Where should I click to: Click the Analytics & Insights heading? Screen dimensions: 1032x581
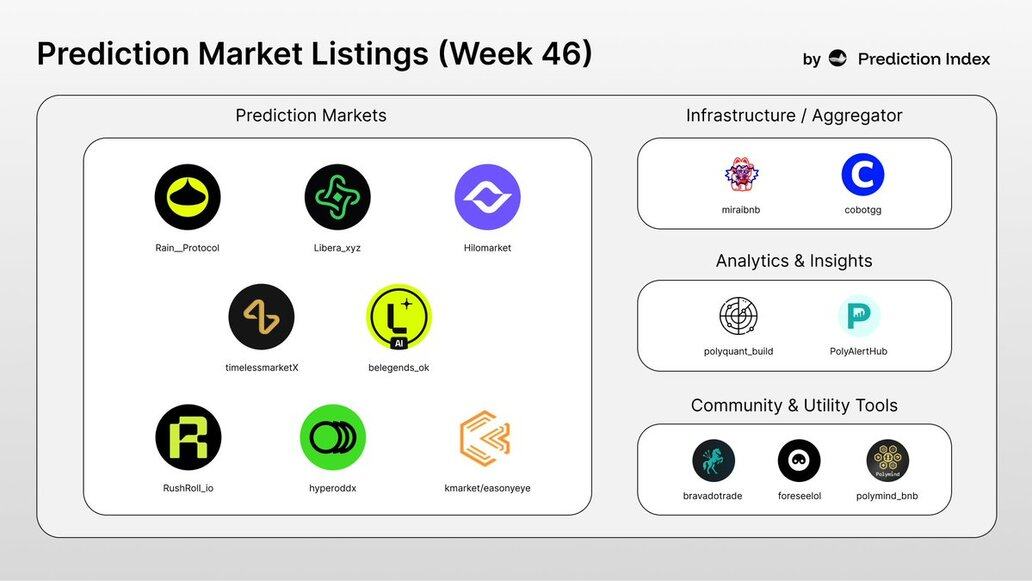pyautogui.click(x=794, y=261)
